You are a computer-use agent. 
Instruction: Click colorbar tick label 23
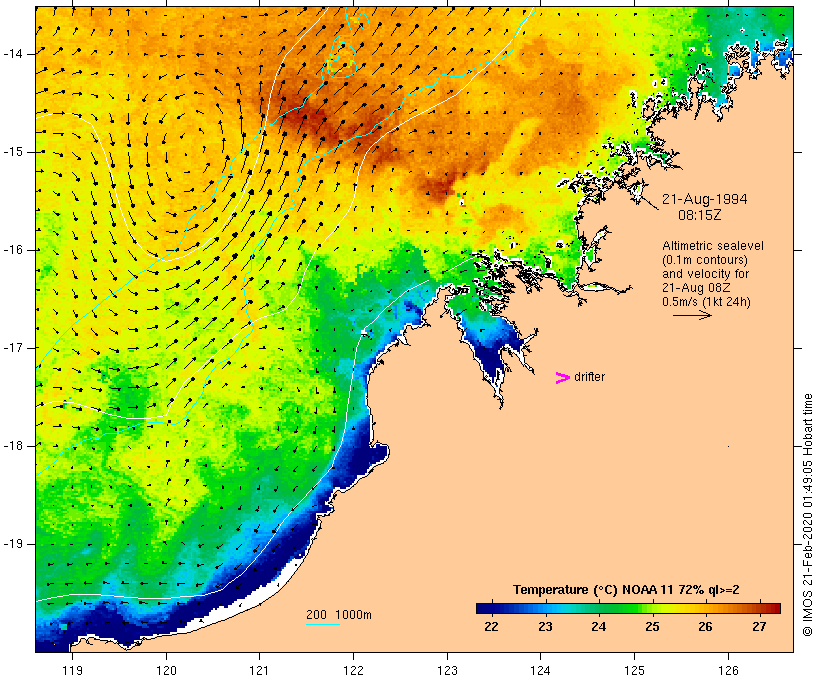pyautogui.click(x=545, y=626)
